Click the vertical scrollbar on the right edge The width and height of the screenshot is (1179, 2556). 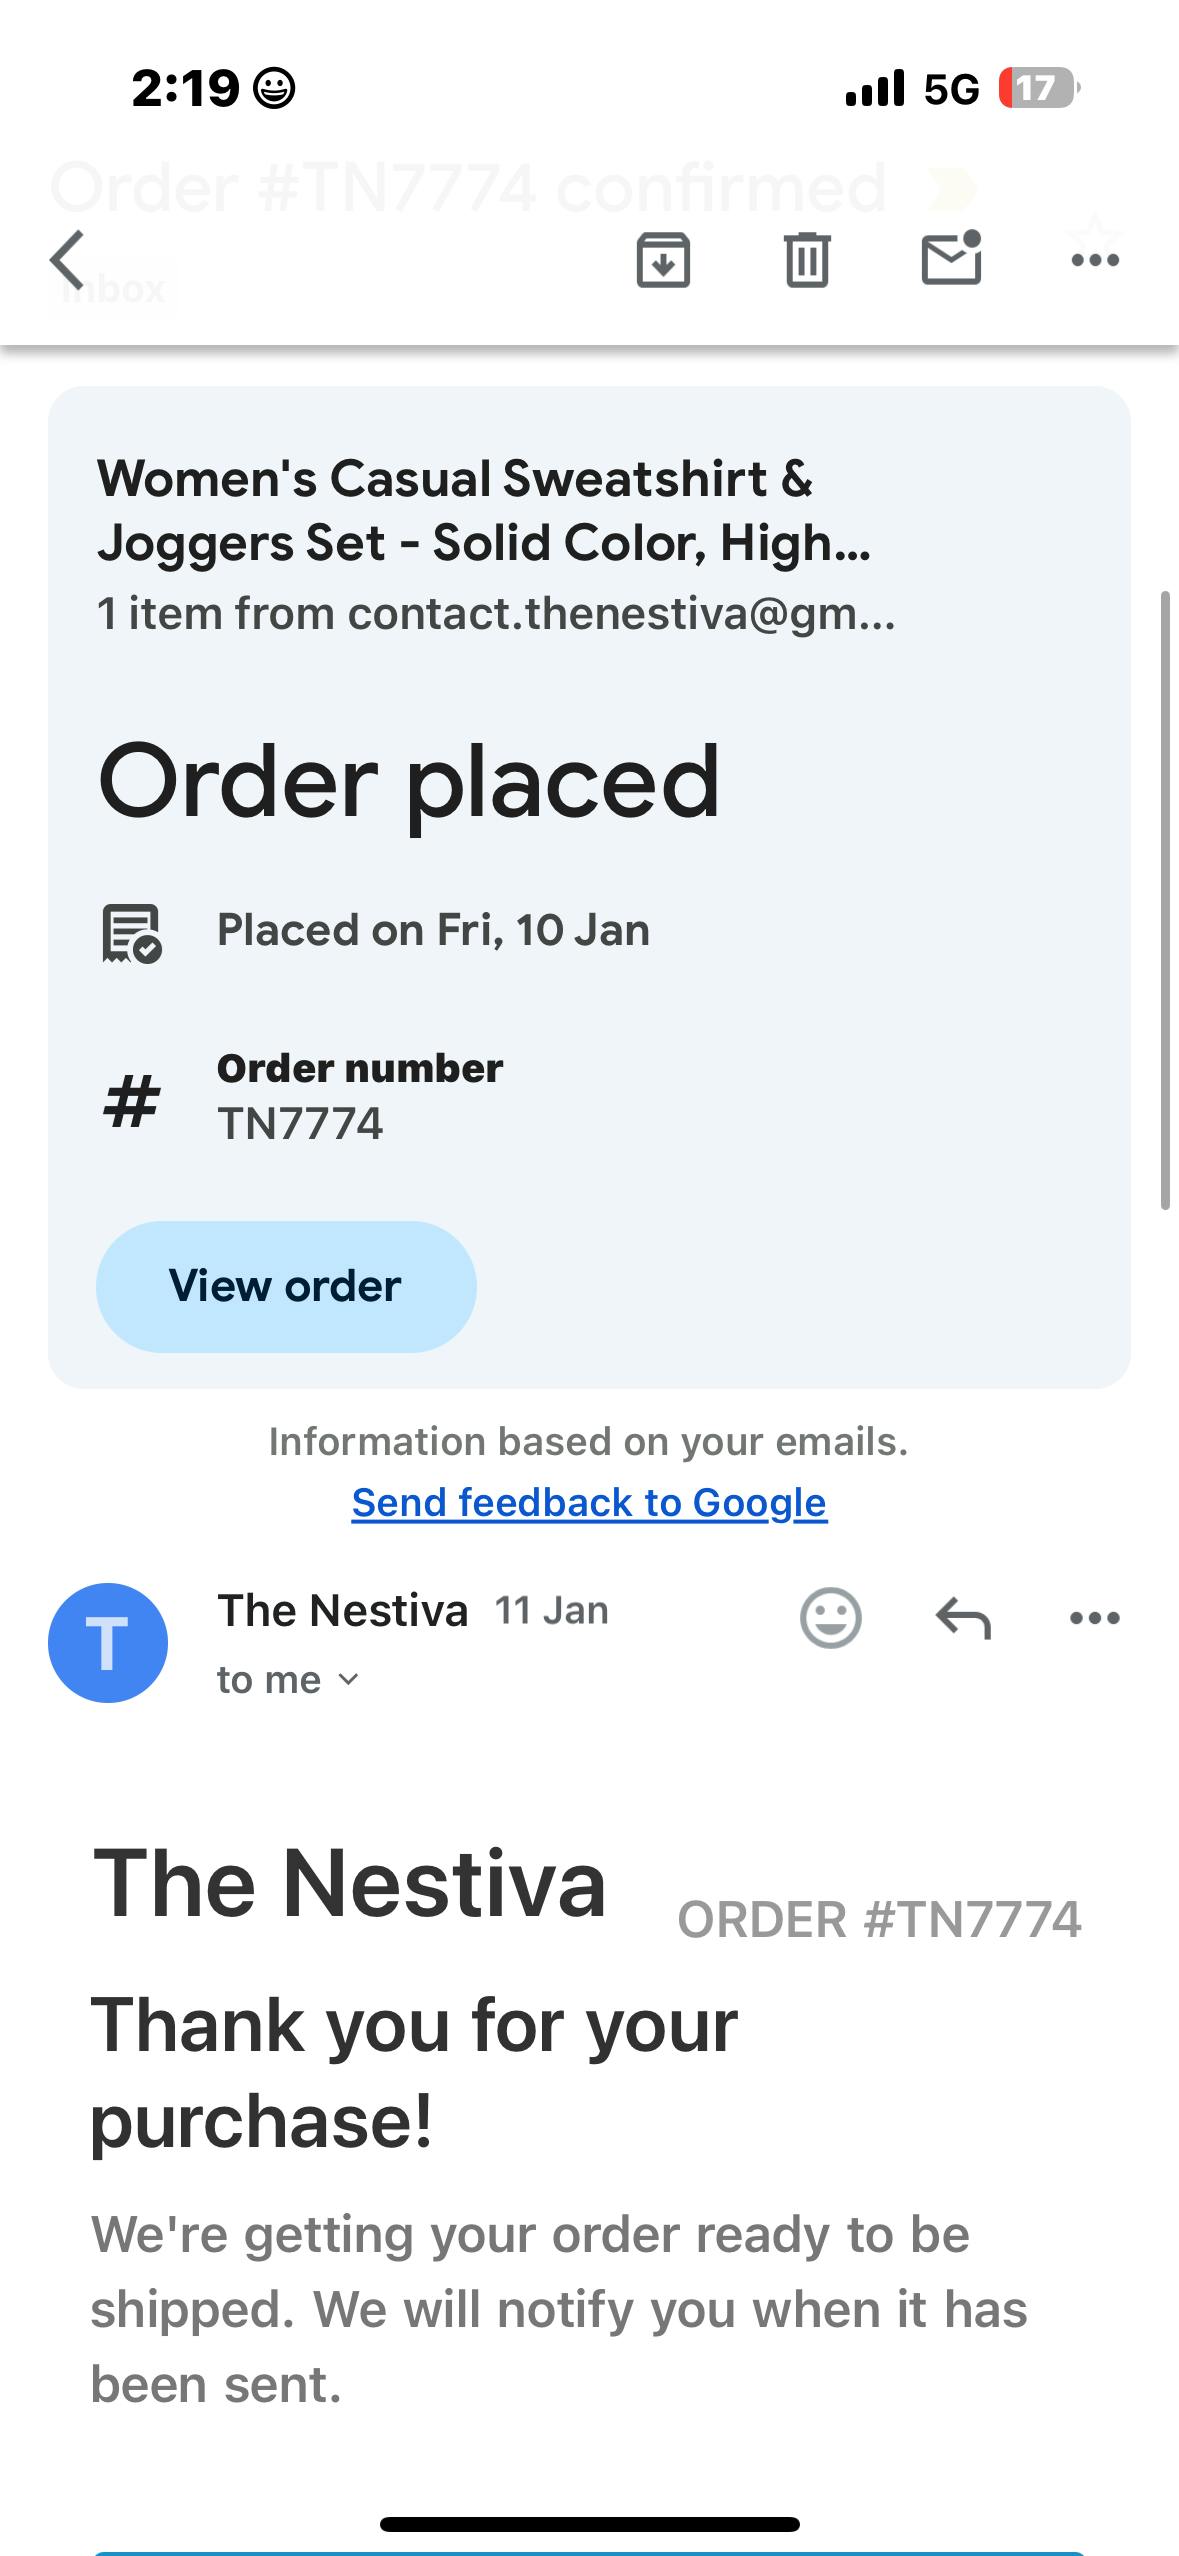1165,900
